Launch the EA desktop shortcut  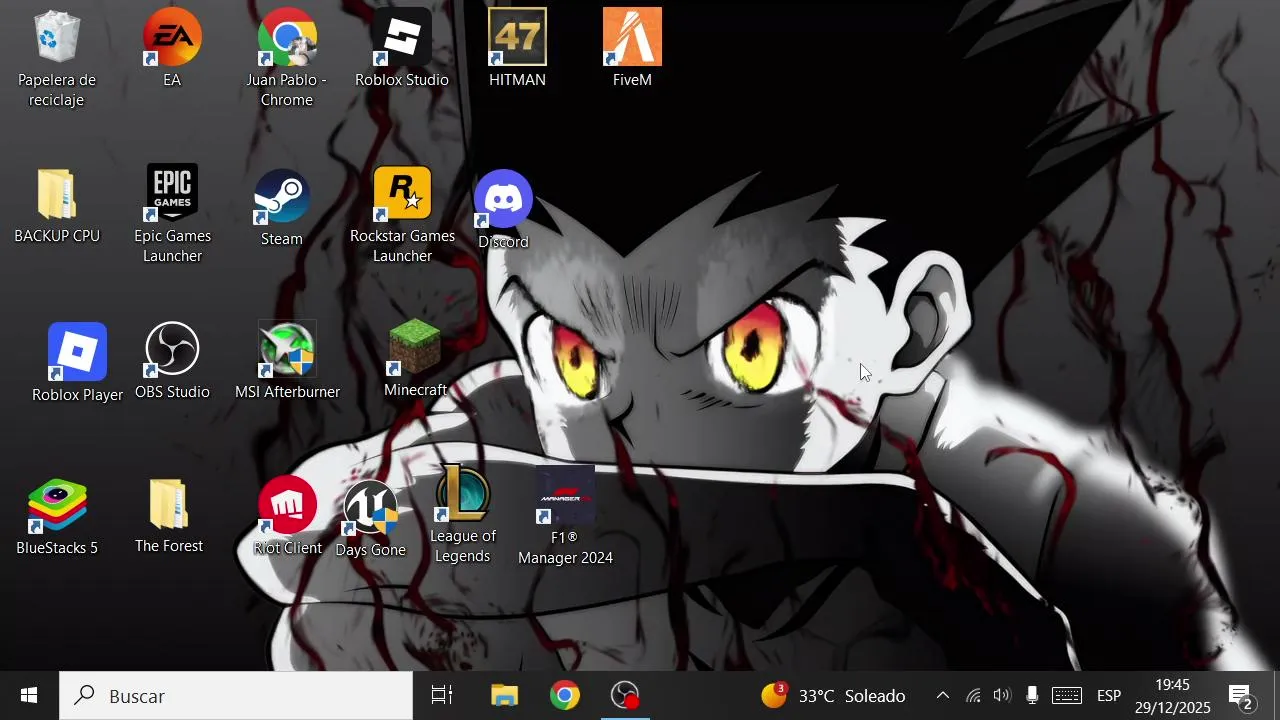pyautogui.click(x=172, y=48)
